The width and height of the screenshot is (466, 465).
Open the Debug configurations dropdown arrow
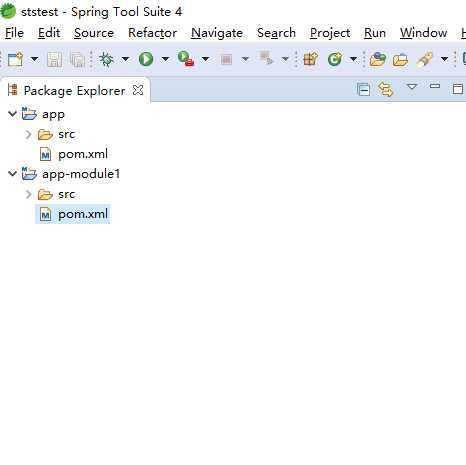pos(125,59)
